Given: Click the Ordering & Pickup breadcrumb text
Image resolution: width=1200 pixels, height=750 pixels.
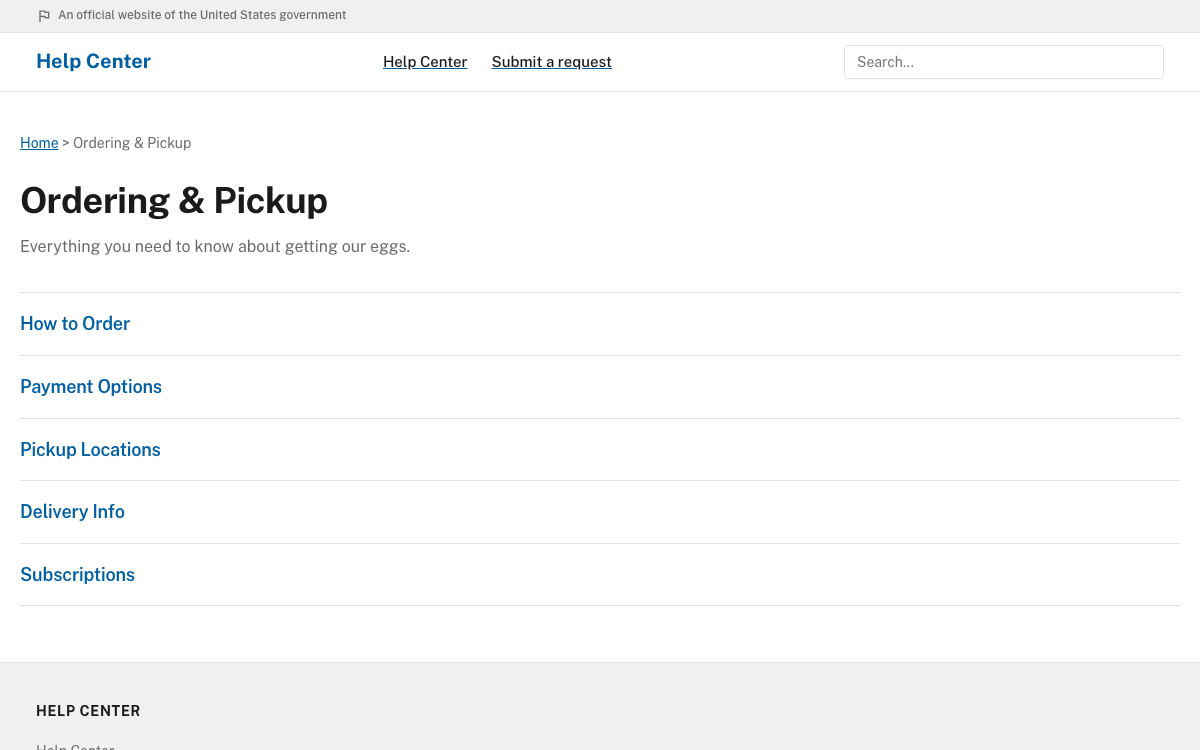Looking at the screenshot, I should click(x=132, y=143).
